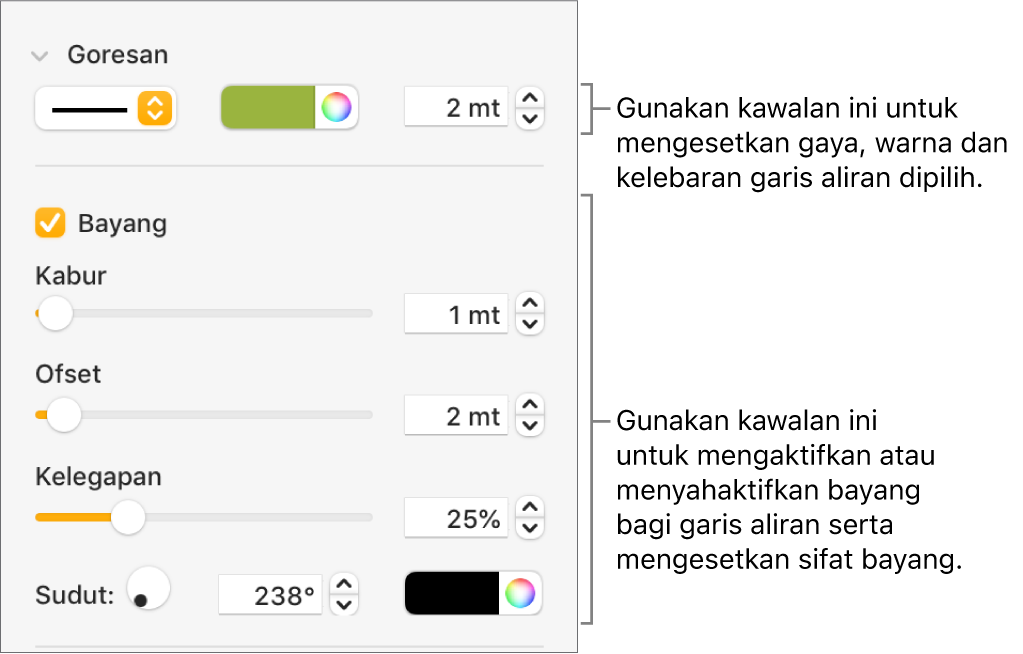Increase Kabur value with up arrow
Screen dimensions: 1023x654
531,303
